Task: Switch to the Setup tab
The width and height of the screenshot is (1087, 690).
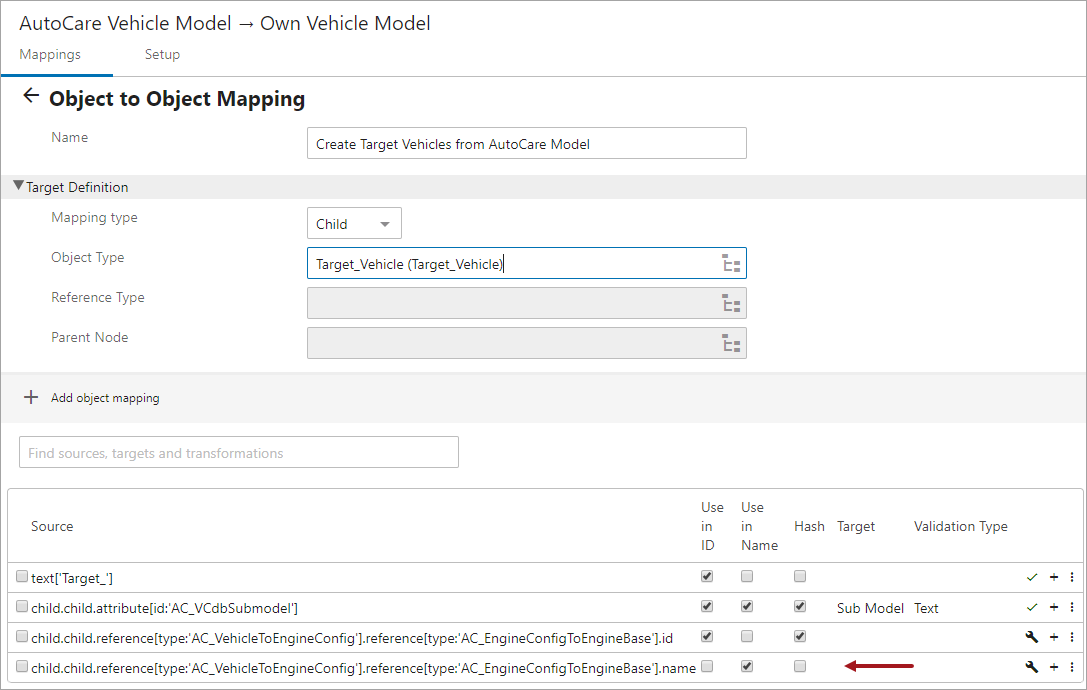Action: tap(162, 54)
